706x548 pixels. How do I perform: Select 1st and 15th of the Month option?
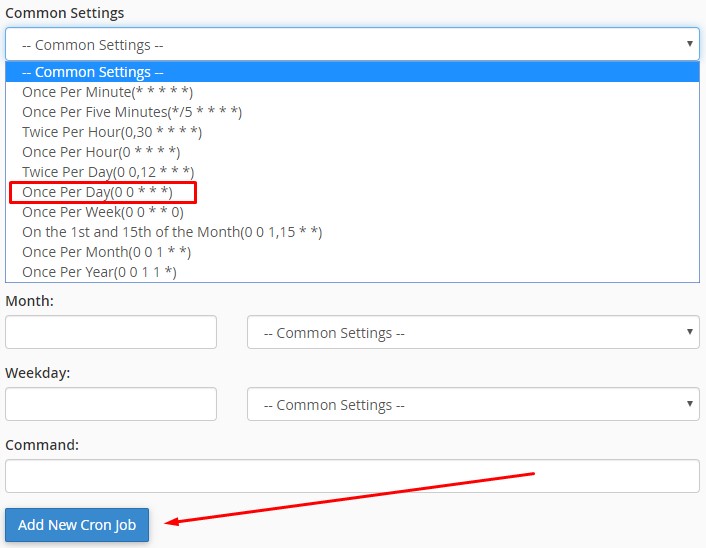click(172, 232)
